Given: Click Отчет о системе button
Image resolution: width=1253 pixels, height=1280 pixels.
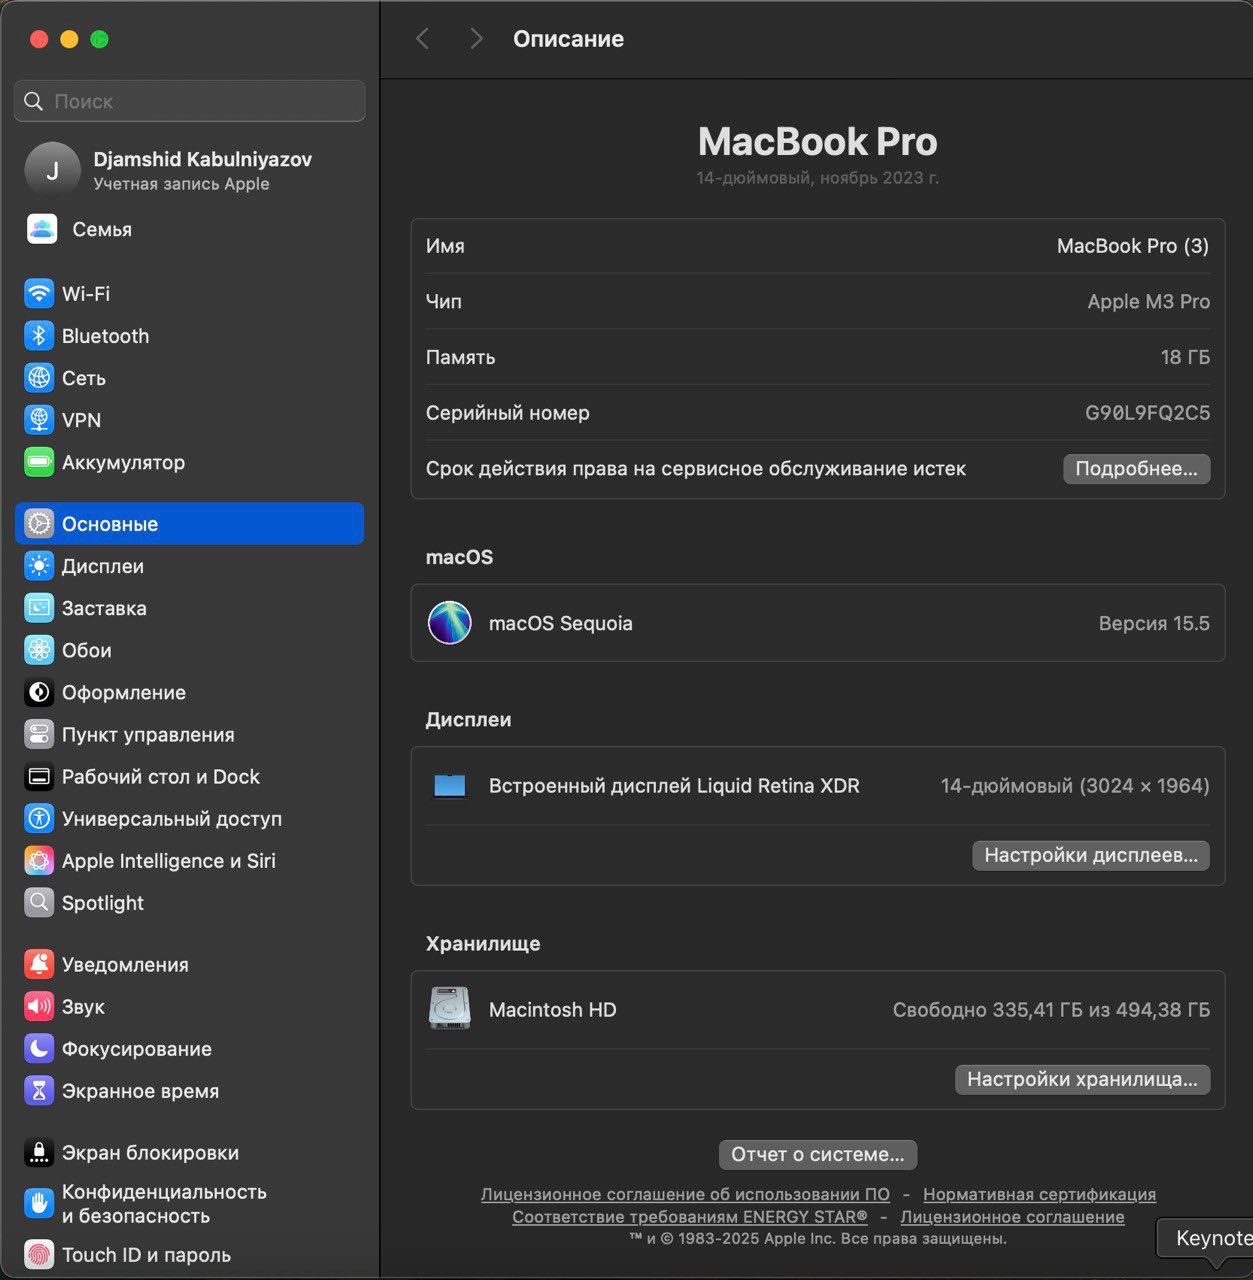Looking at the screenshot, I should coord(818,1154).
